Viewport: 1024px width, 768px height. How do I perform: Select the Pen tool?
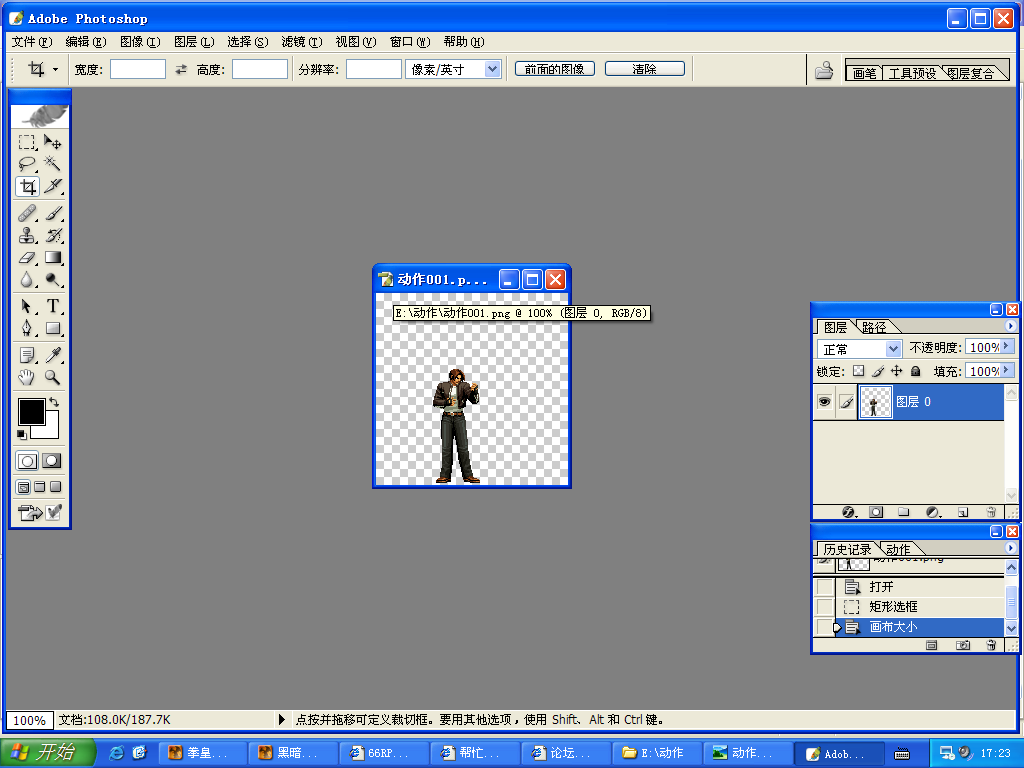click(27, 328)
